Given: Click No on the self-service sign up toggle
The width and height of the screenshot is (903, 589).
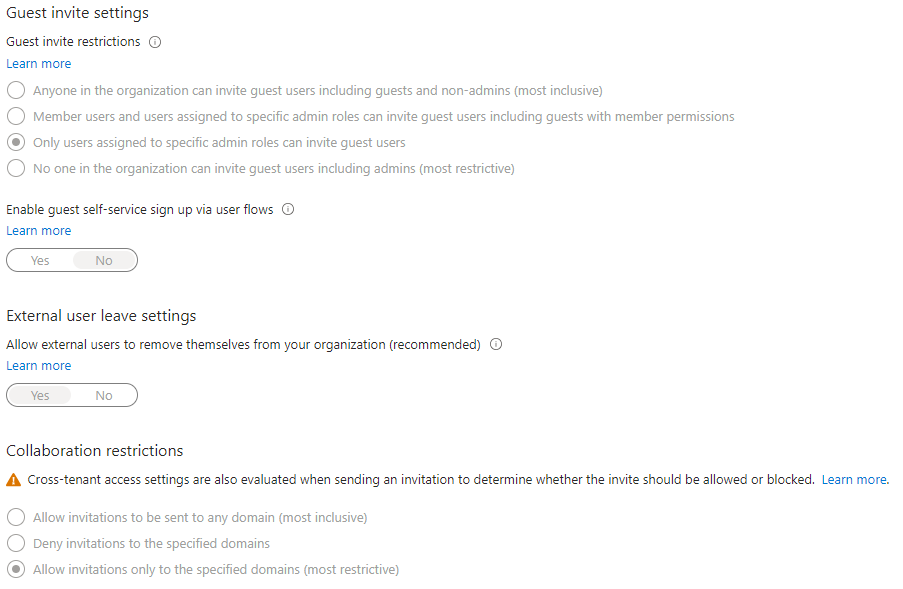Looking at the screenshot, I should pyautogui.click(x=103, y=260).
